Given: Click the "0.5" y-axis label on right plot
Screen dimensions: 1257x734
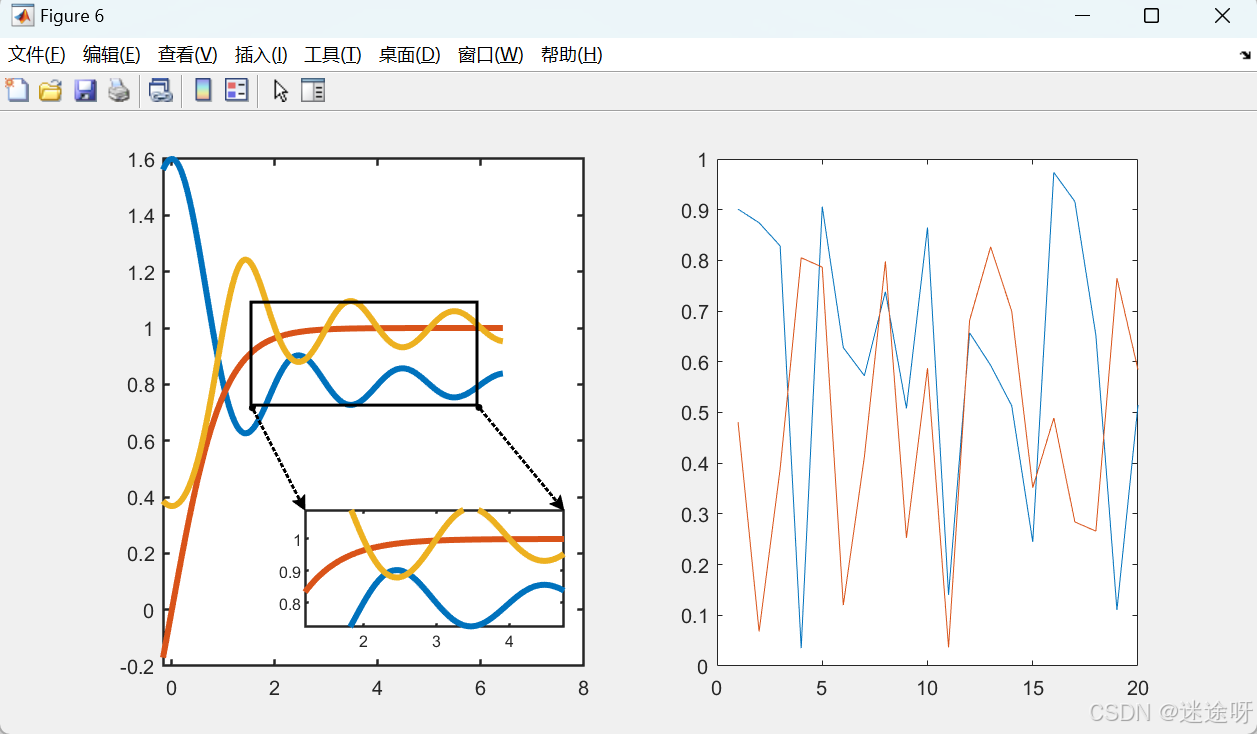Looking at the screenshot, I should point(694,413).
